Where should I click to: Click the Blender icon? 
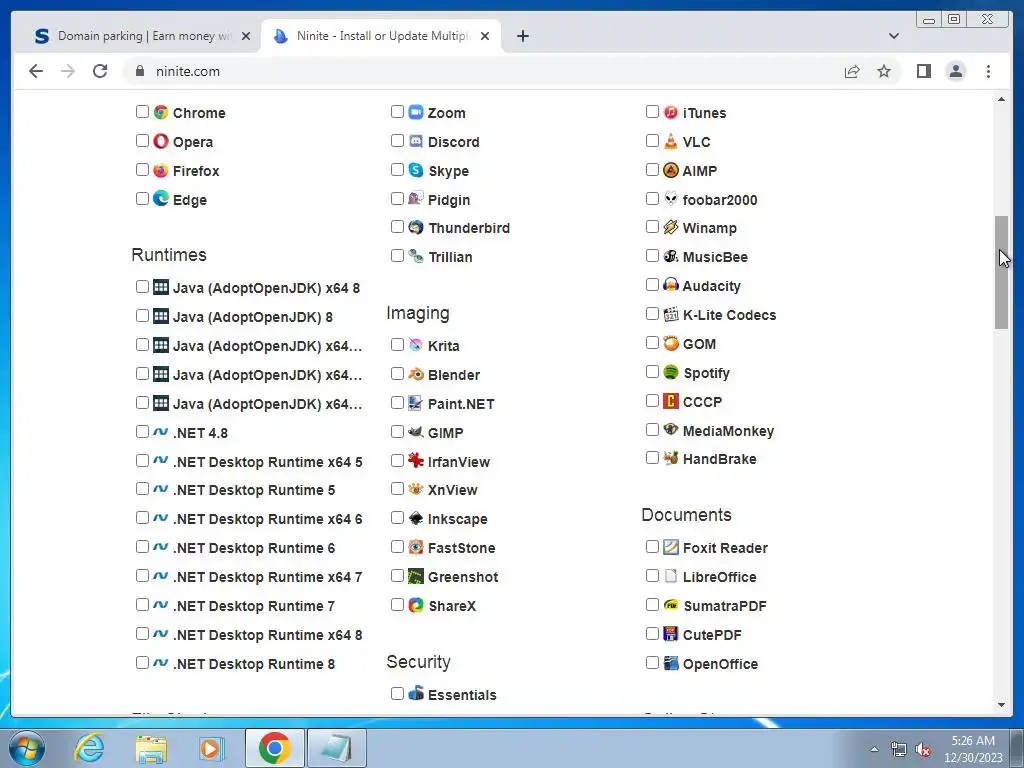(416, 374)
